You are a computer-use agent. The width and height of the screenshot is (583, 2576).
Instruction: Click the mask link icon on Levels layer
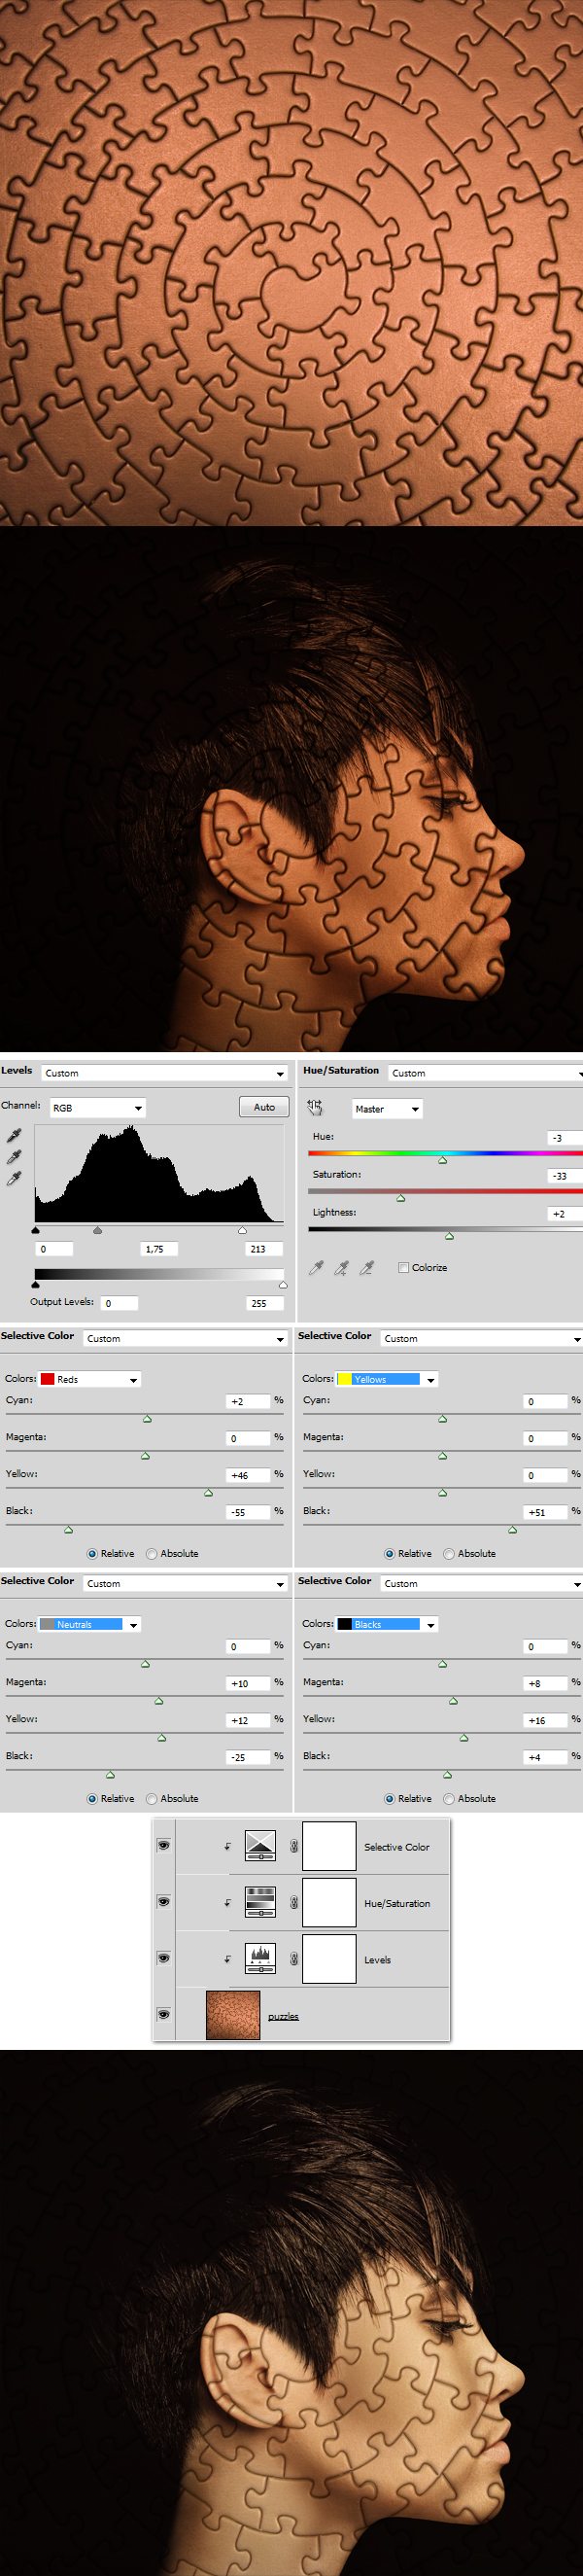294,1959
